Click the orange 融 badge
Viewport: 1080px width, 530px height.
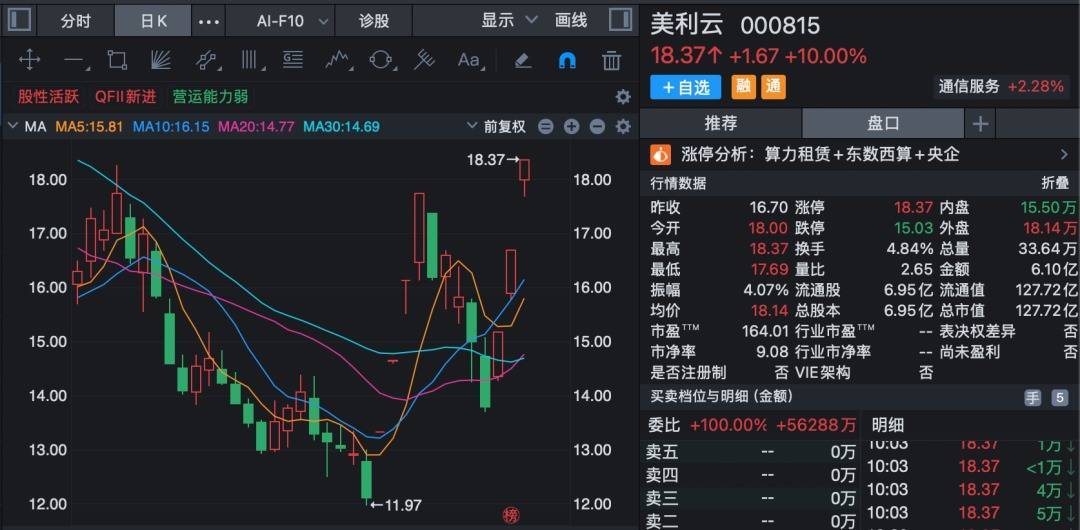click(x=742, y=88)
